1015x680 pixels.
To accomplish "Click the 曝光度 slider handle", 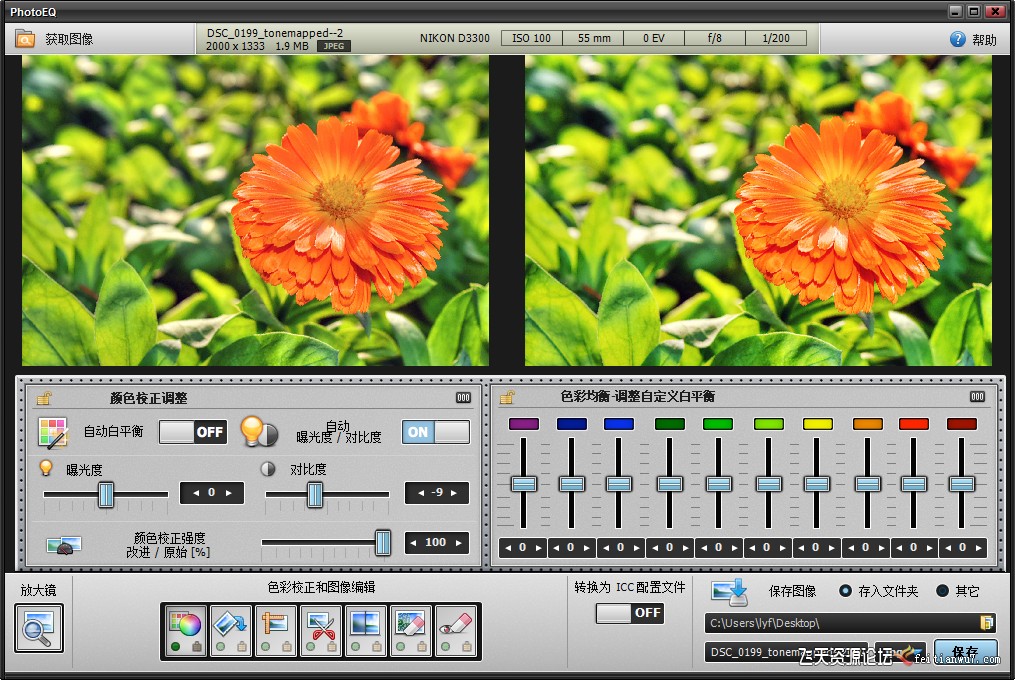I will [106, 495].
